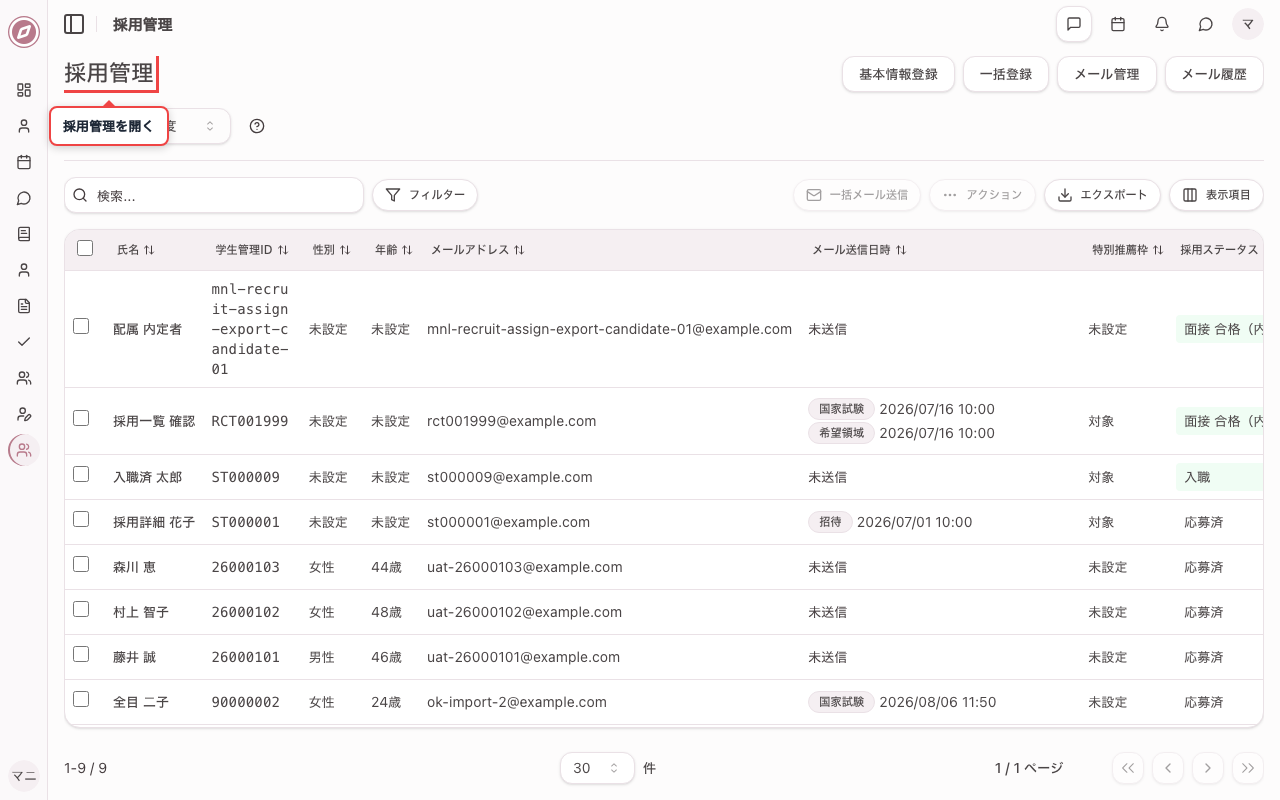Check the box for 藤井 誠
The image size is (1280, 800).
coord(81,654)
